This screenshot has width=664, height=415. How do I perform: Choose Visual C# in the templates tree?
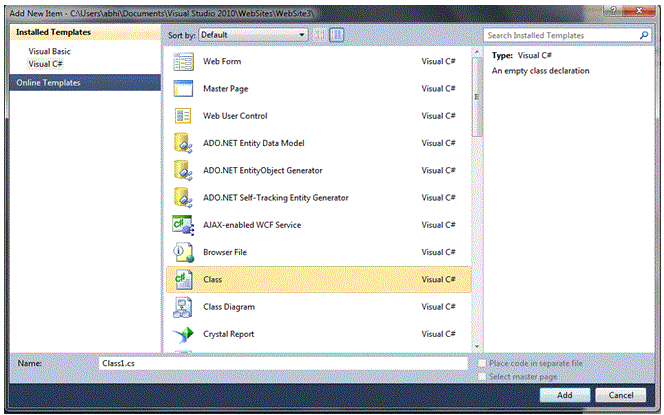point(46,64)
